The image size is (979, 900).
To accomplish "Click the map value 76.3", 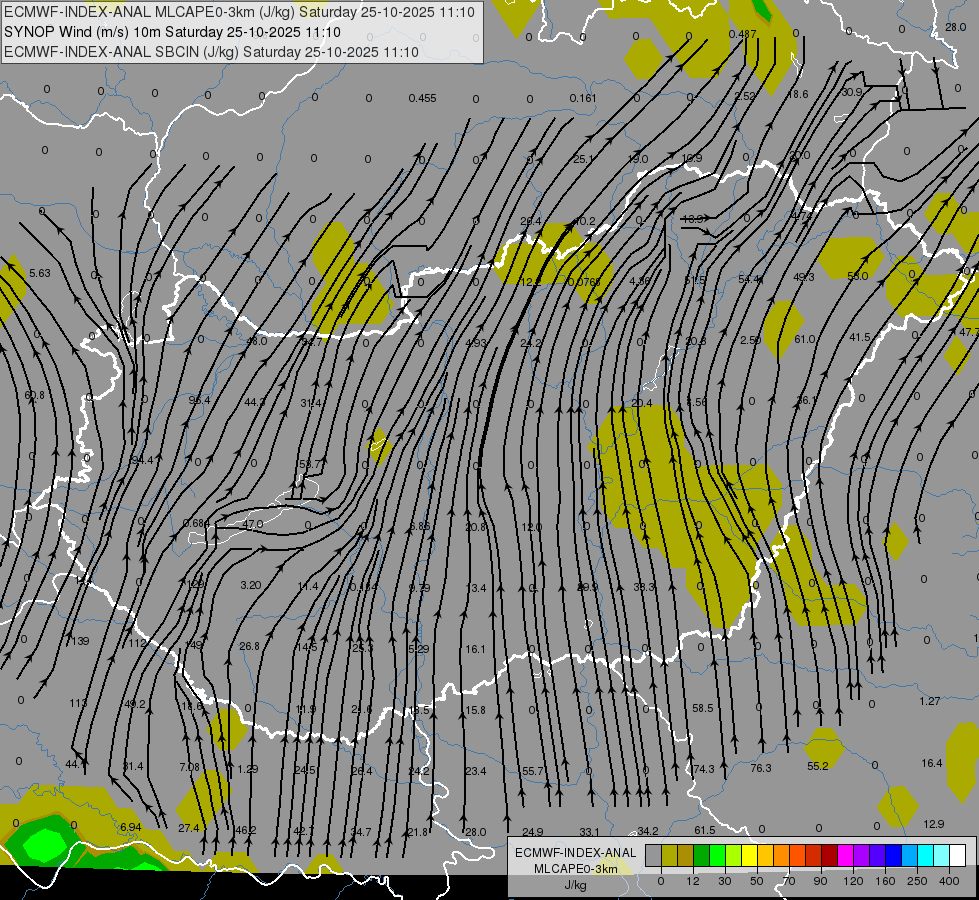I will point(760,768).
